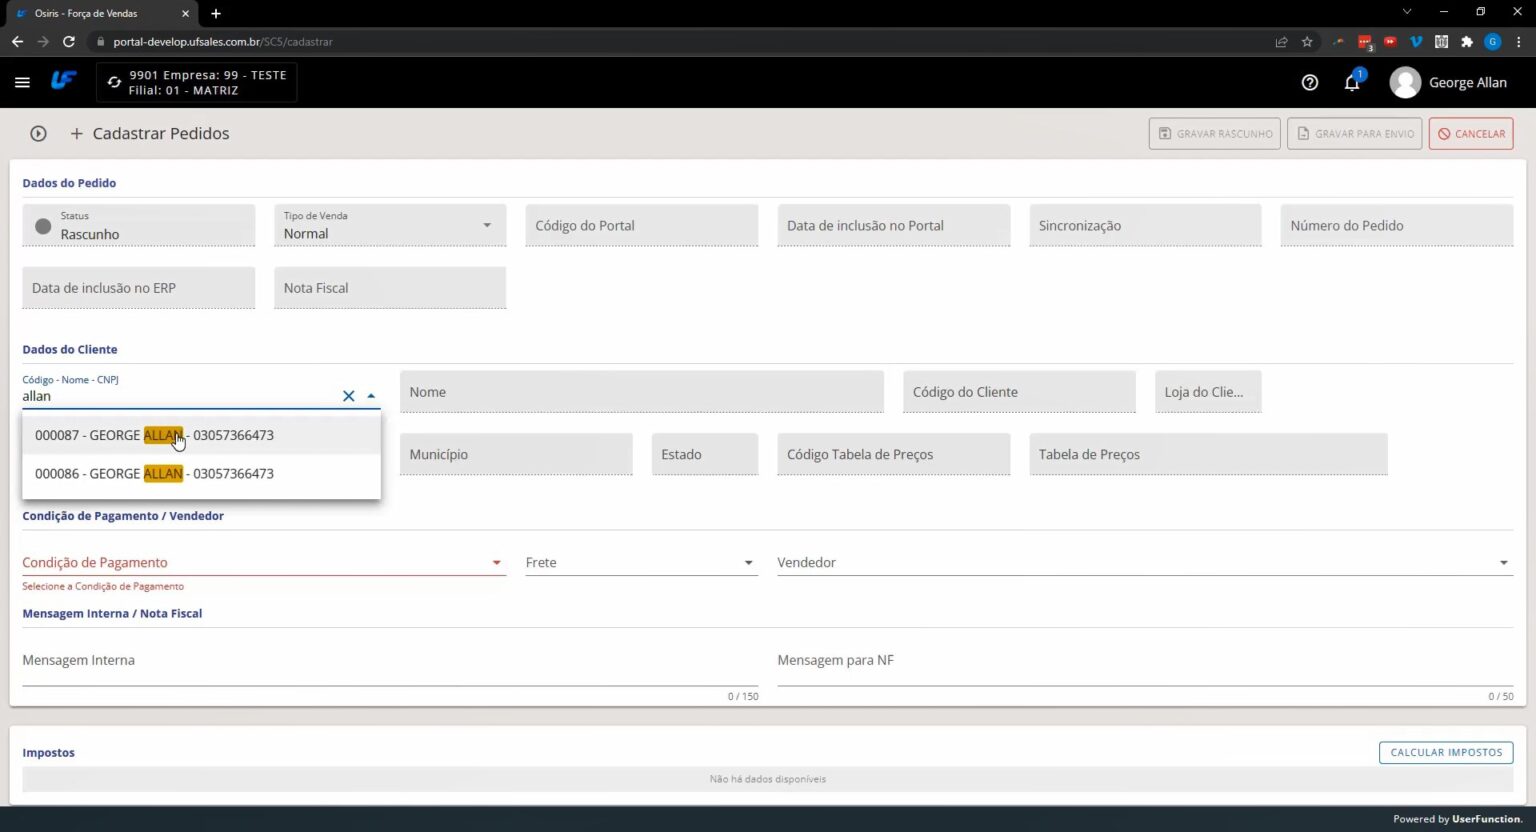Open notifications via the bell icon
The height and width of the screenshot is (832, 1536).
tap(1351, 83)
